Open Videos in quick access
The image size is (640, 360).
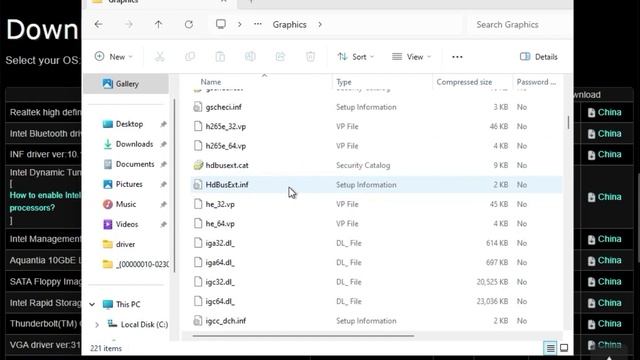click(x=127, y=224)
